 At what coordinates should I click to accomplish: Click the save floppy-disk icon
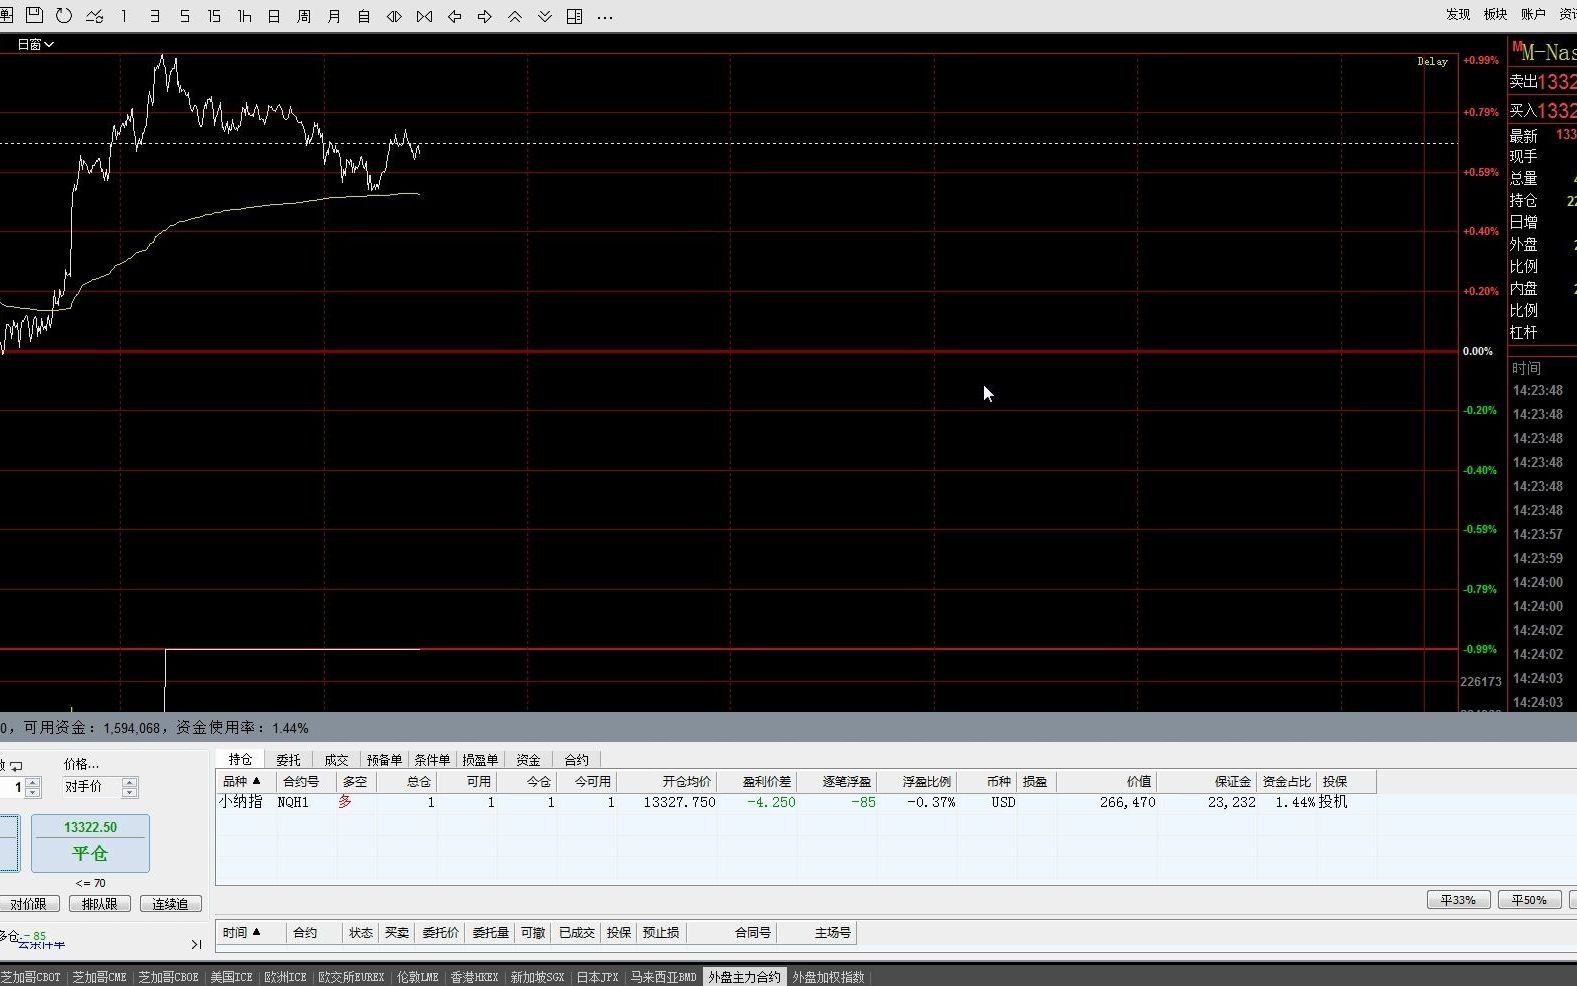click(34, 16)
